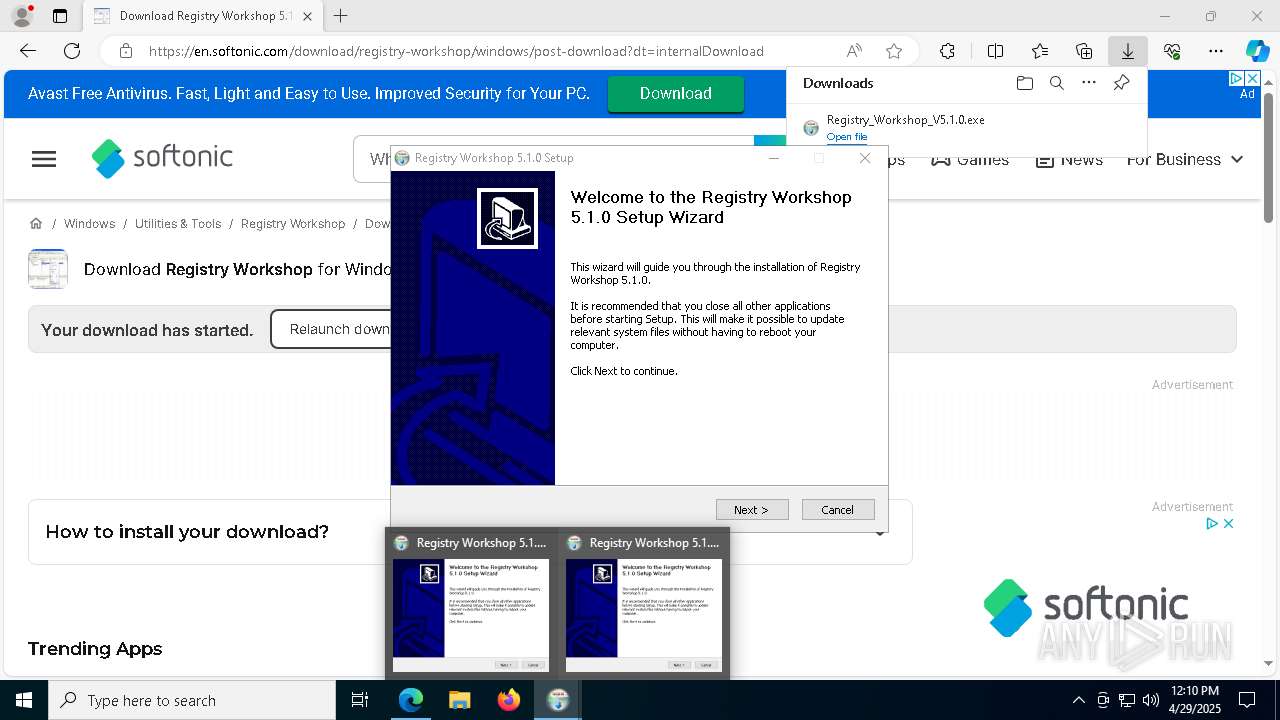This screenshot has width=1280, height=720.
Task: Open Firefox from the taskbar
Action: click(509, 700)
